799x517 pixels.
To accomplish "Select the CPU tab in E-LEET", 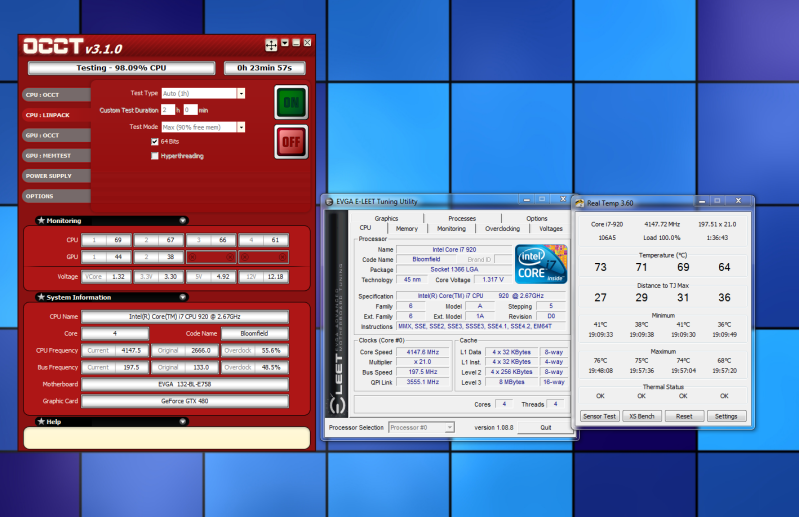I will tap(365, 228).
